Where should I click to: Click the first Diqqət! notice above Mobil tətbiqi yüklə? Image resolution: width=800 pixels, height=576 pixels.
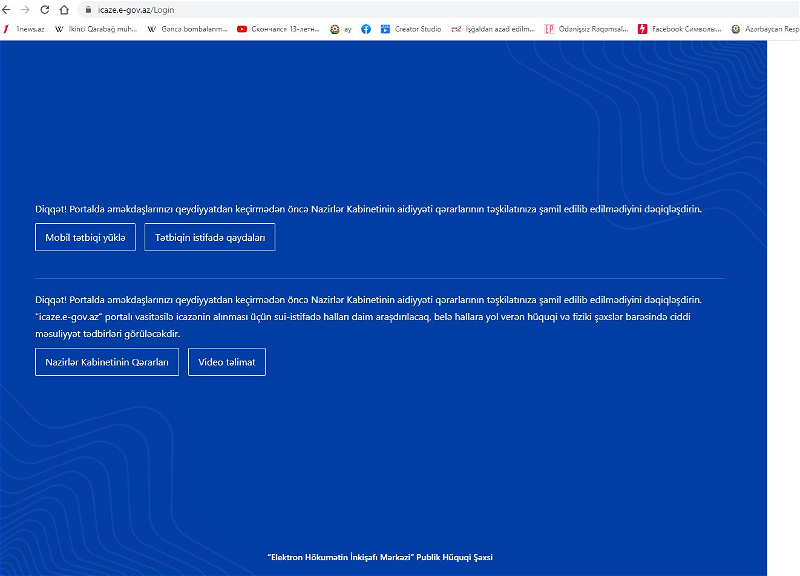[x=368, y=209]
